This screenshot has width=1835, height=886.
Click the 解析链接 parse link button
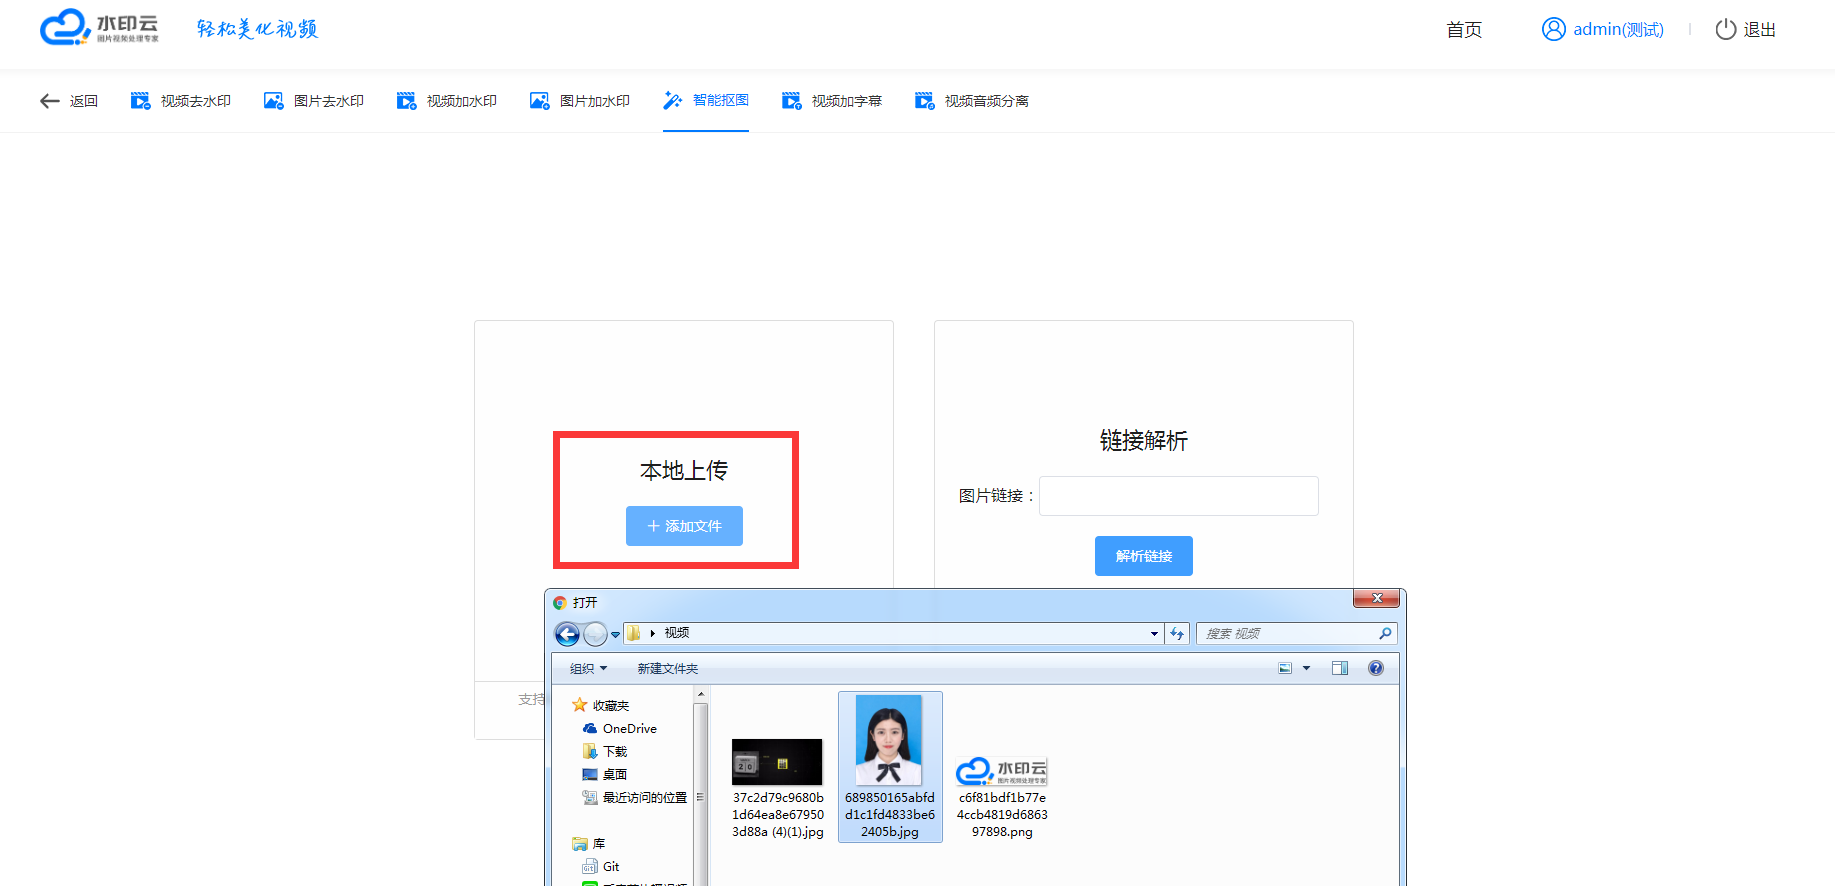coord(1143,556)
